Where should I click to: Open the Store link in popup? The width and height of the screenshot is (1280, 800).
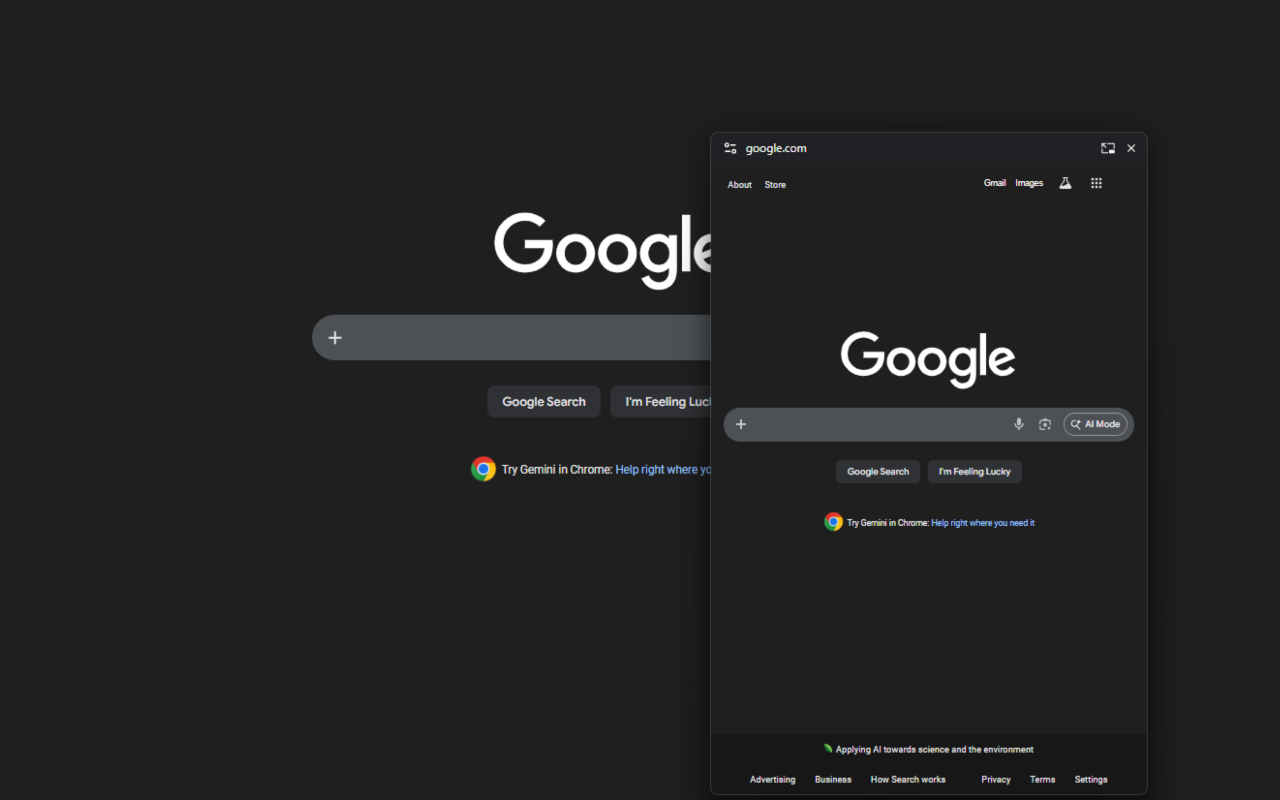(x=775, y=185)
